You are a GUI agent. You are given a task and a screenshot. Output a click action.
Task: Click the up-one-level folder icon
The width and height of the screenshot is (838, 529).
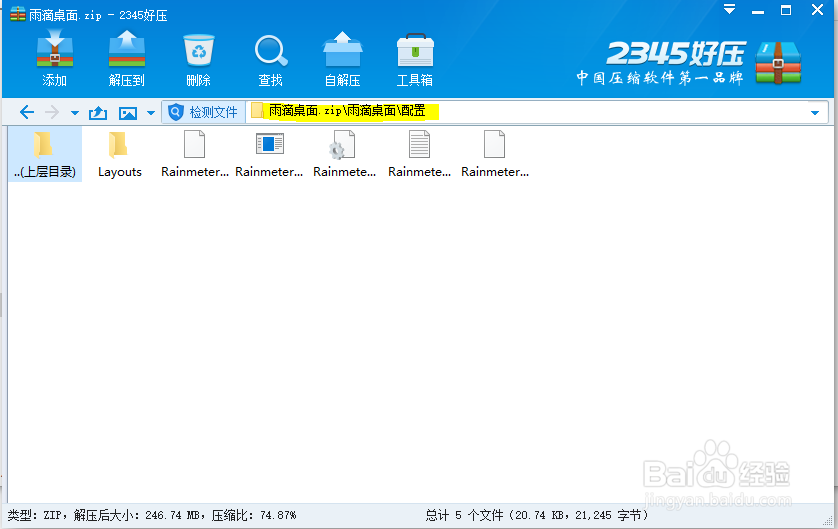[98, 113]
